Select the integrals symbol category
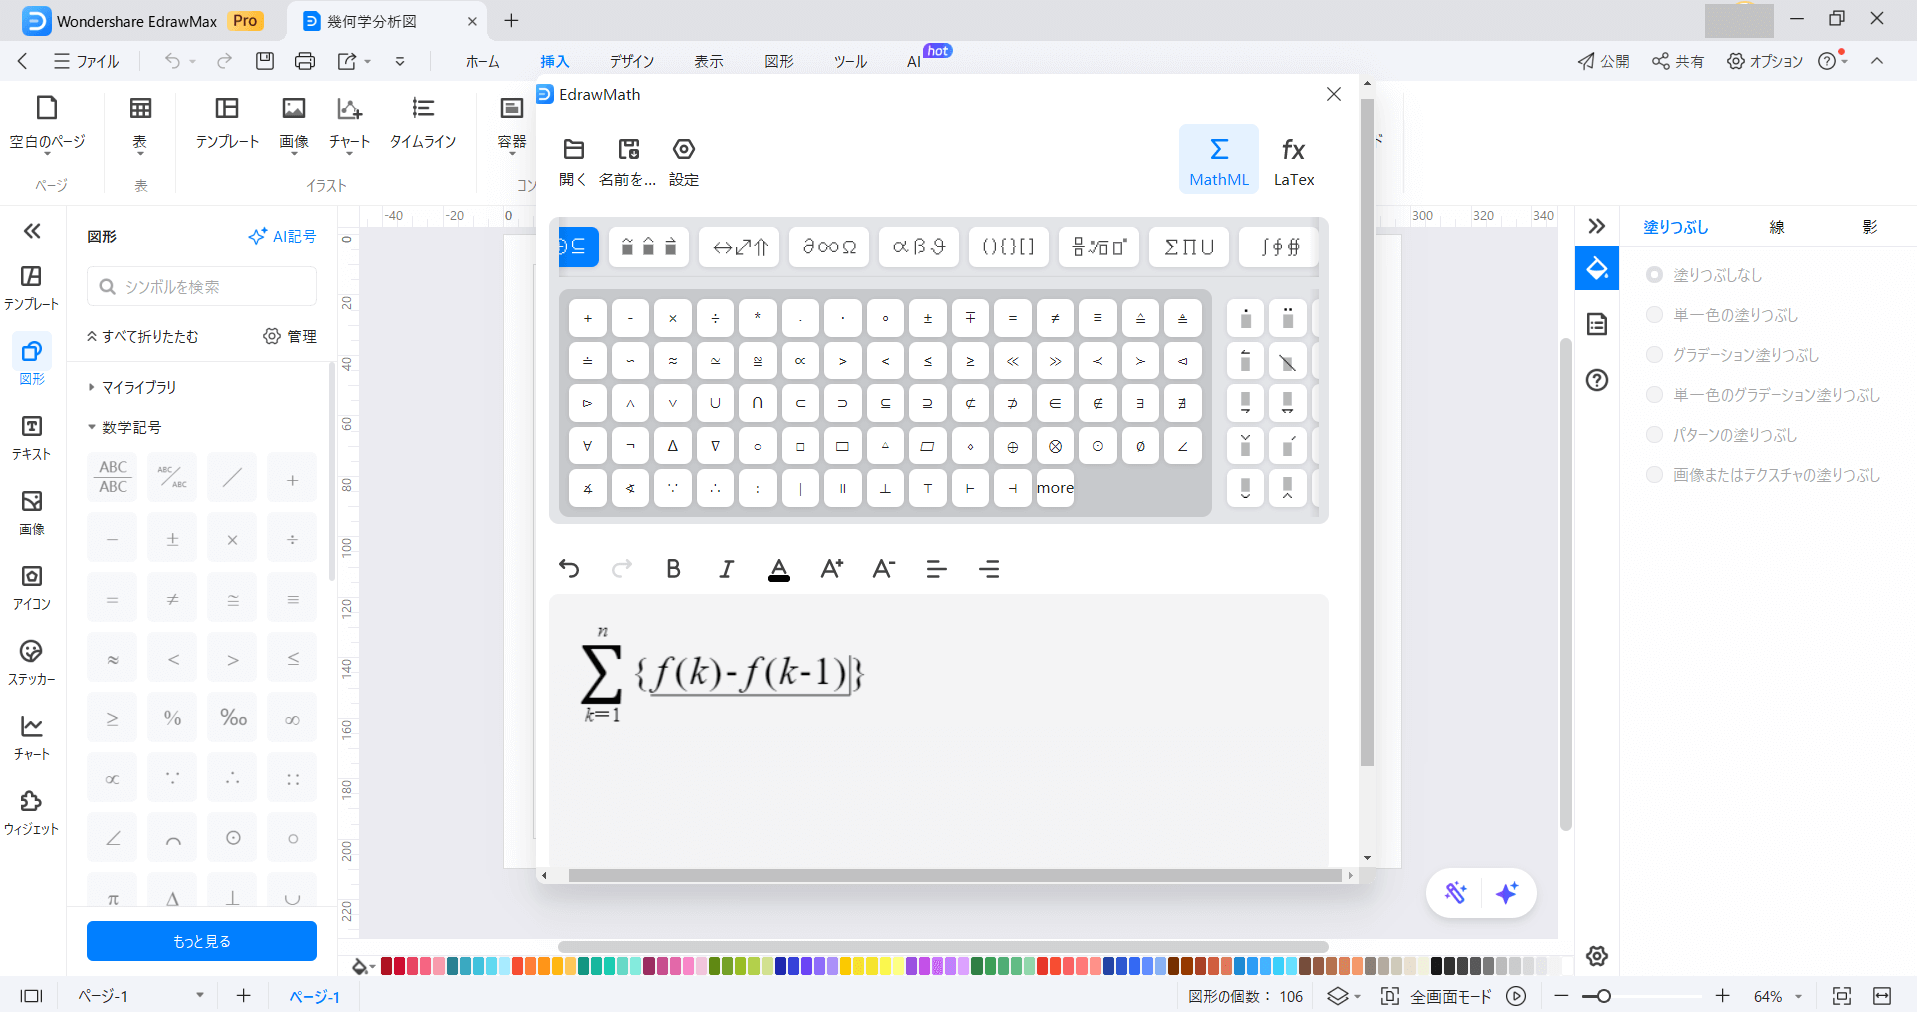1917x1012 pixels. 1279,247
